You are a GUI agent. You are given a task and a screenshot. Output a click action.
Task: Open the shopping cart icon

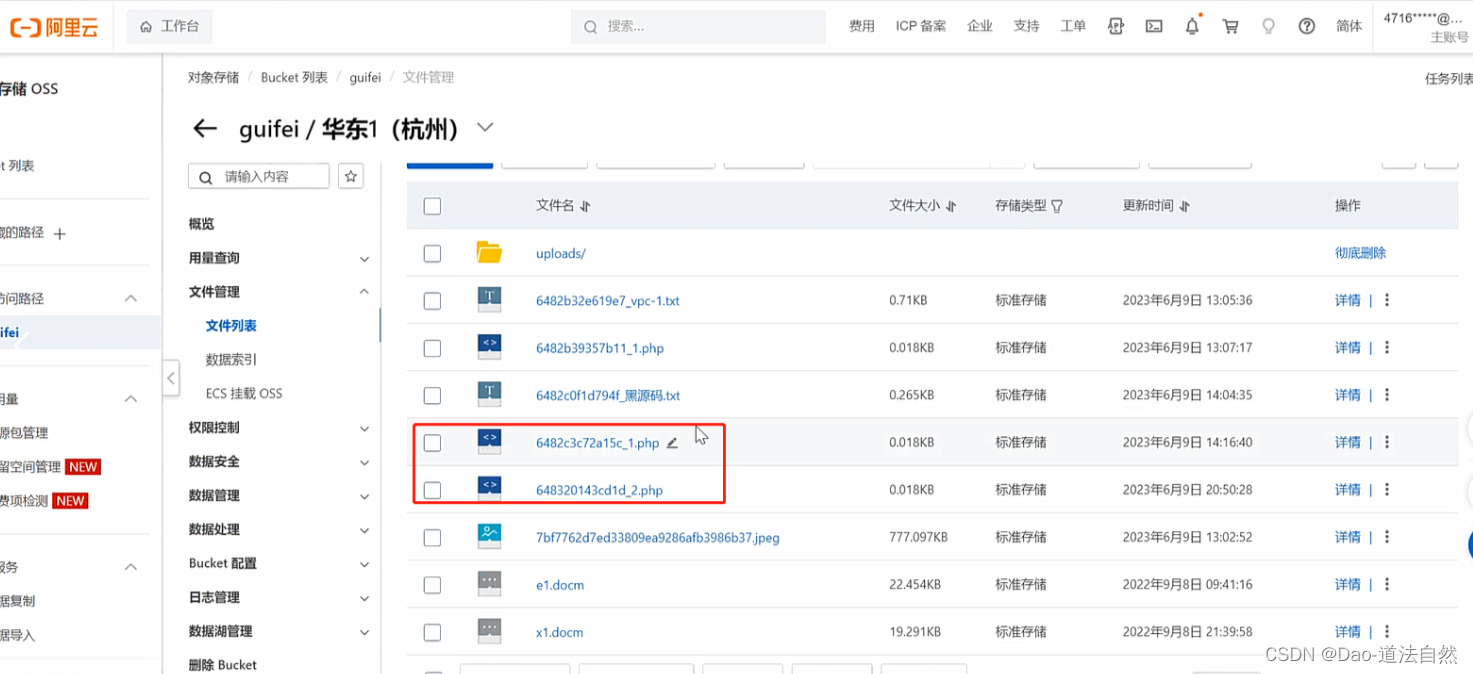1230,26
